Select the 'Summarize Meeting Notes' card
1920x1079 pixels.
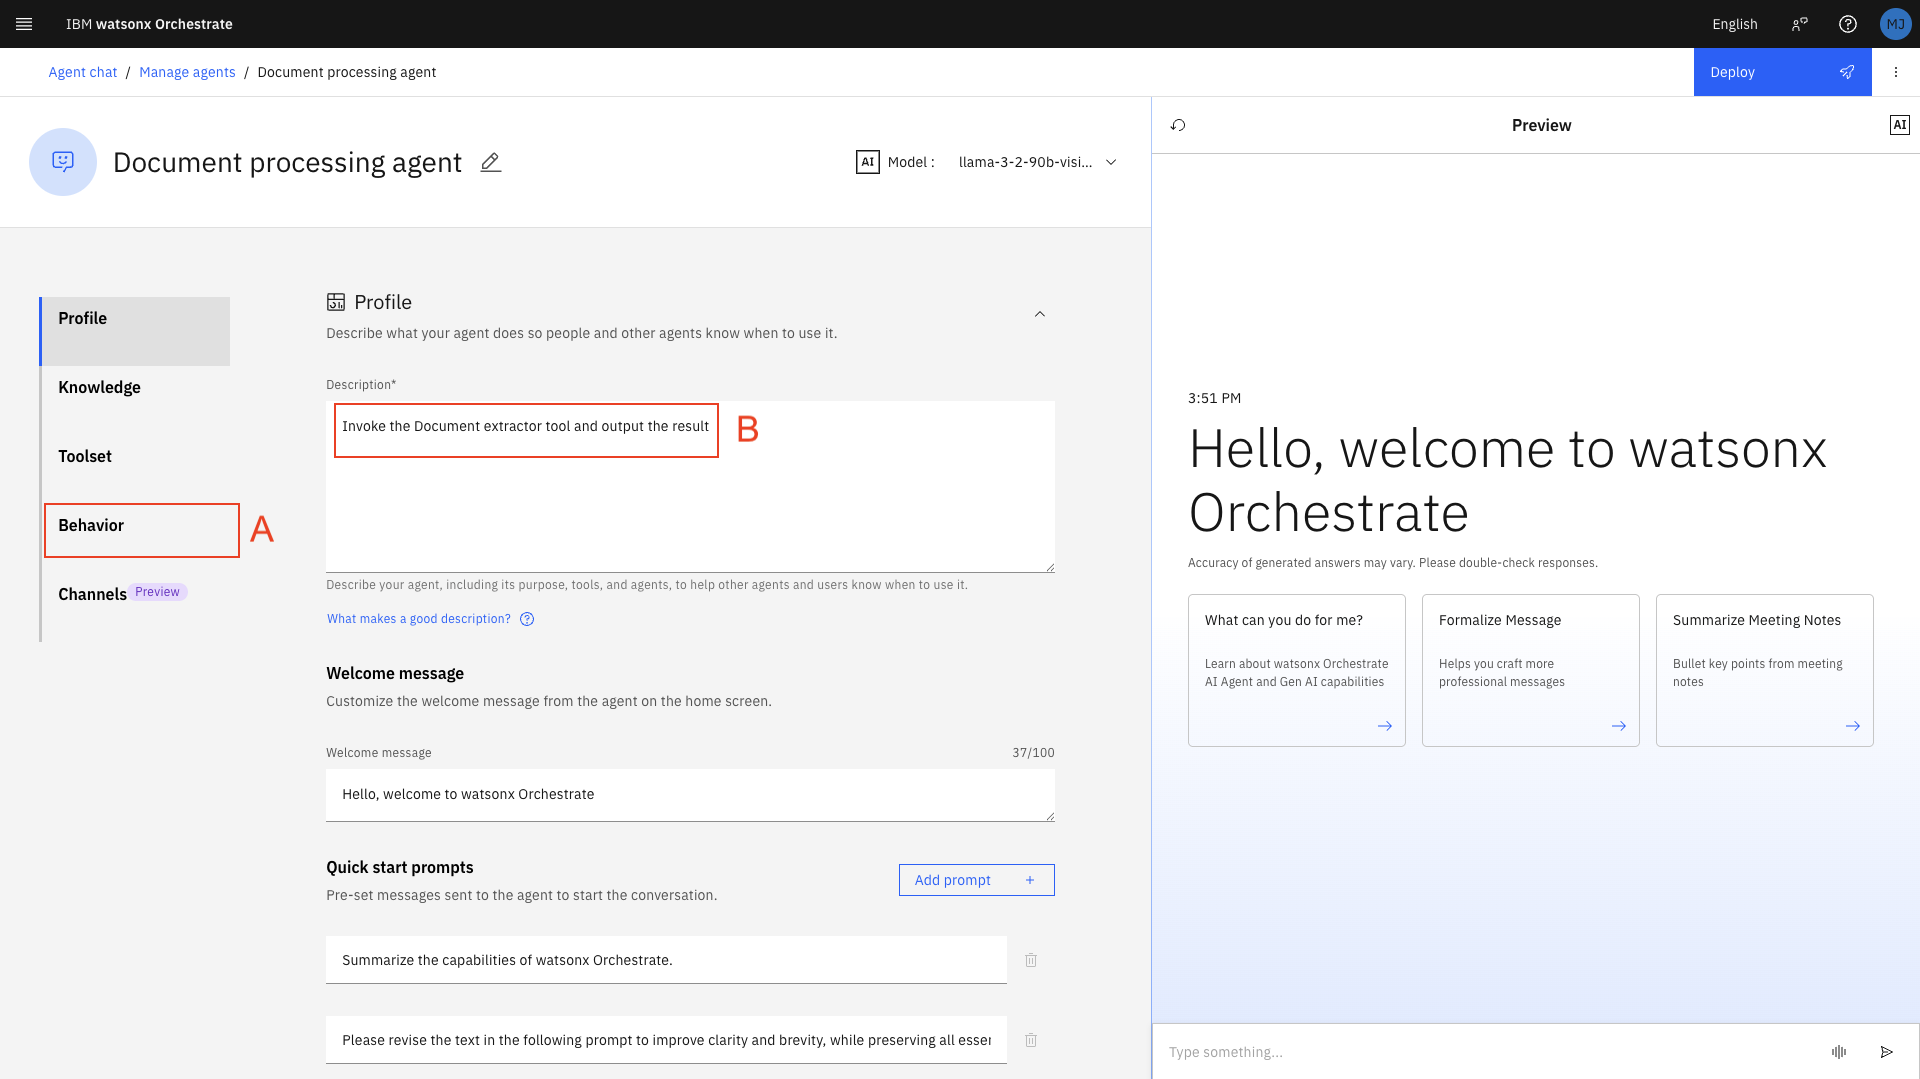coord(1763,670)
